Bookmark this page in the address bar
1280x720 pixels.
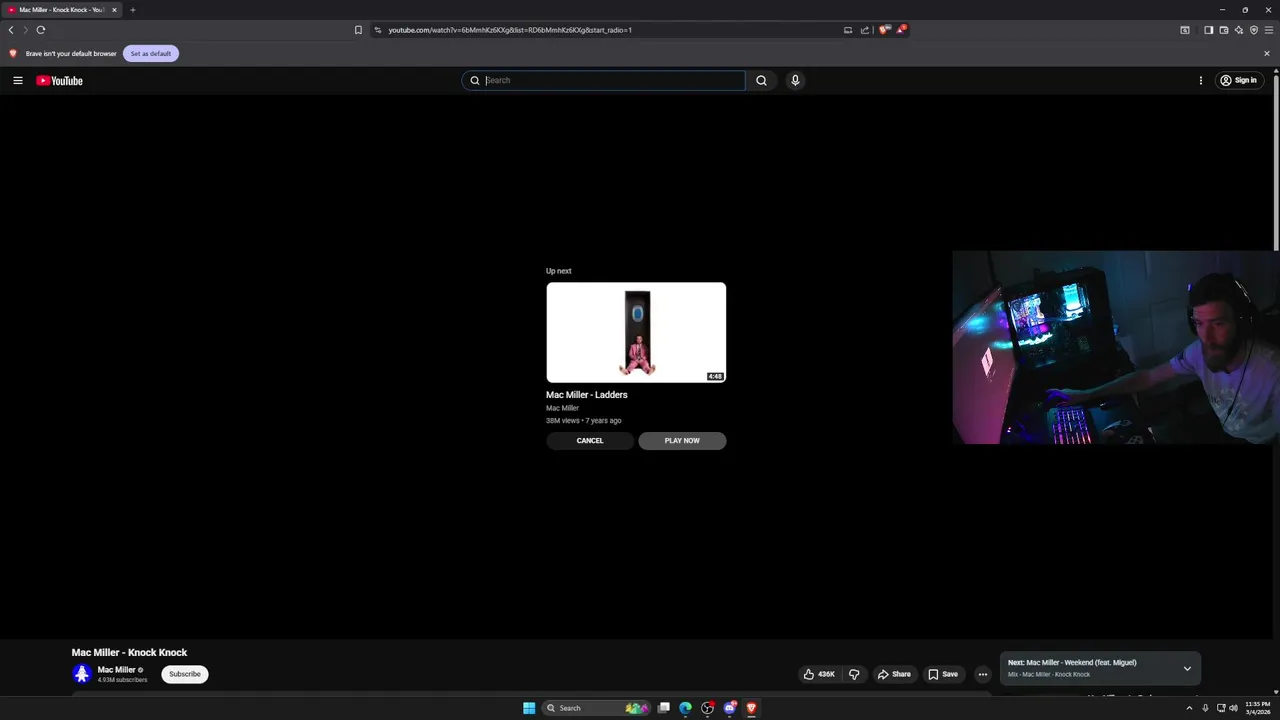point(358,30)
